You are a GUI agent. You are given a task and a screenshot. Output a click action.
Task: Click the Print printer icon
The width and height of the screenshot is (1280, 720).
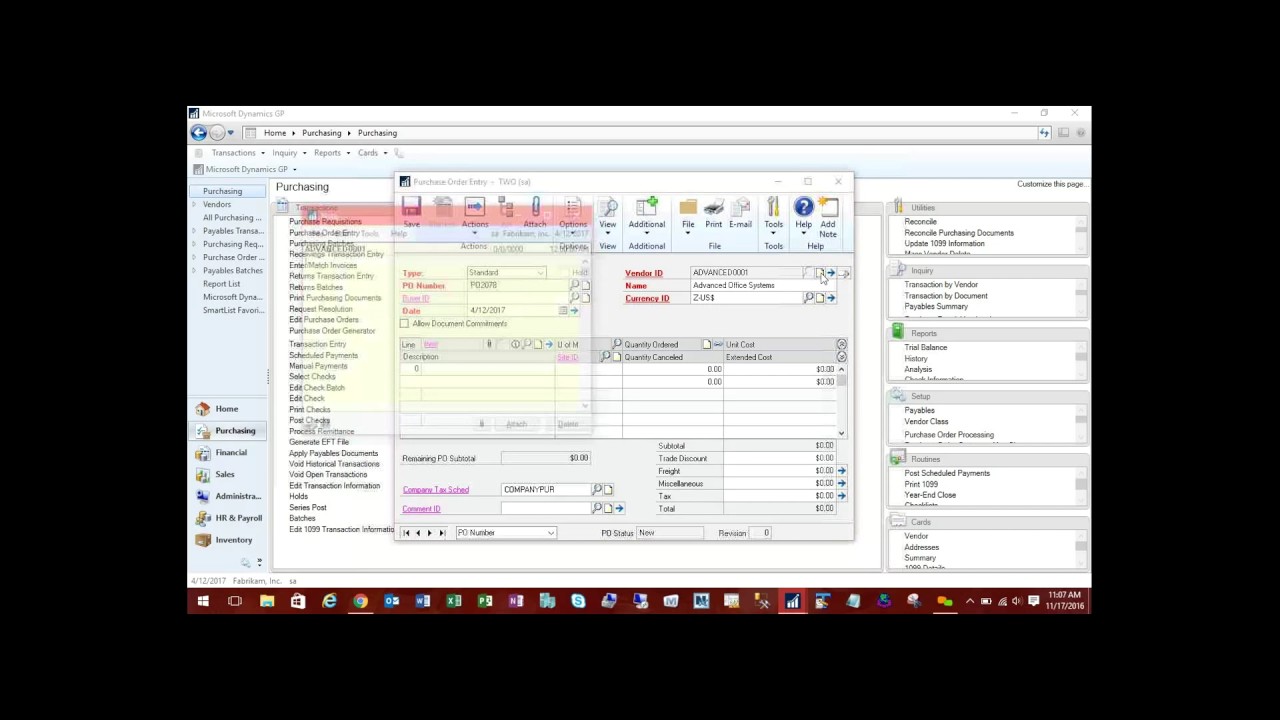click(714, 207)
